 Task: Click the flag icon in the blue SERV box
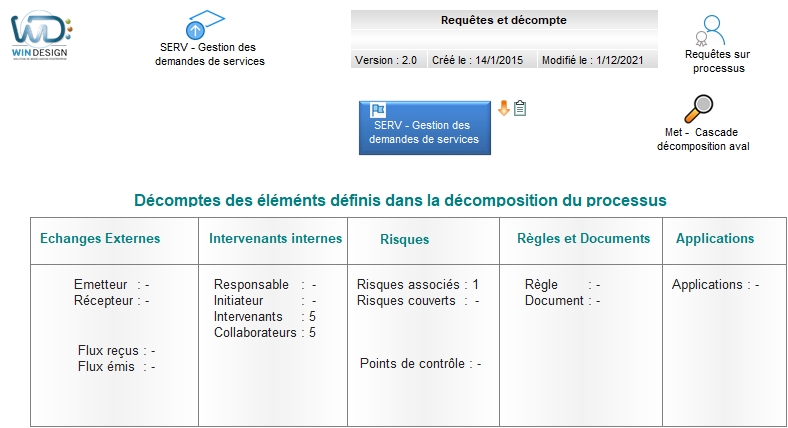(378, 110)
